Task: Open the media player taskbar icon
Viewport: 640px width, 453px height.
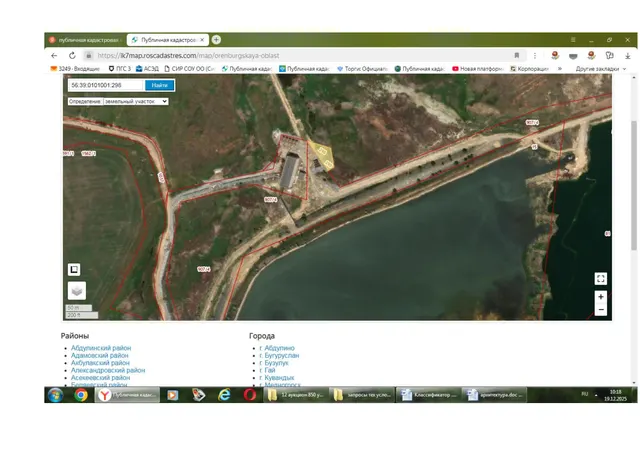Action: click(x=173, y=395)
